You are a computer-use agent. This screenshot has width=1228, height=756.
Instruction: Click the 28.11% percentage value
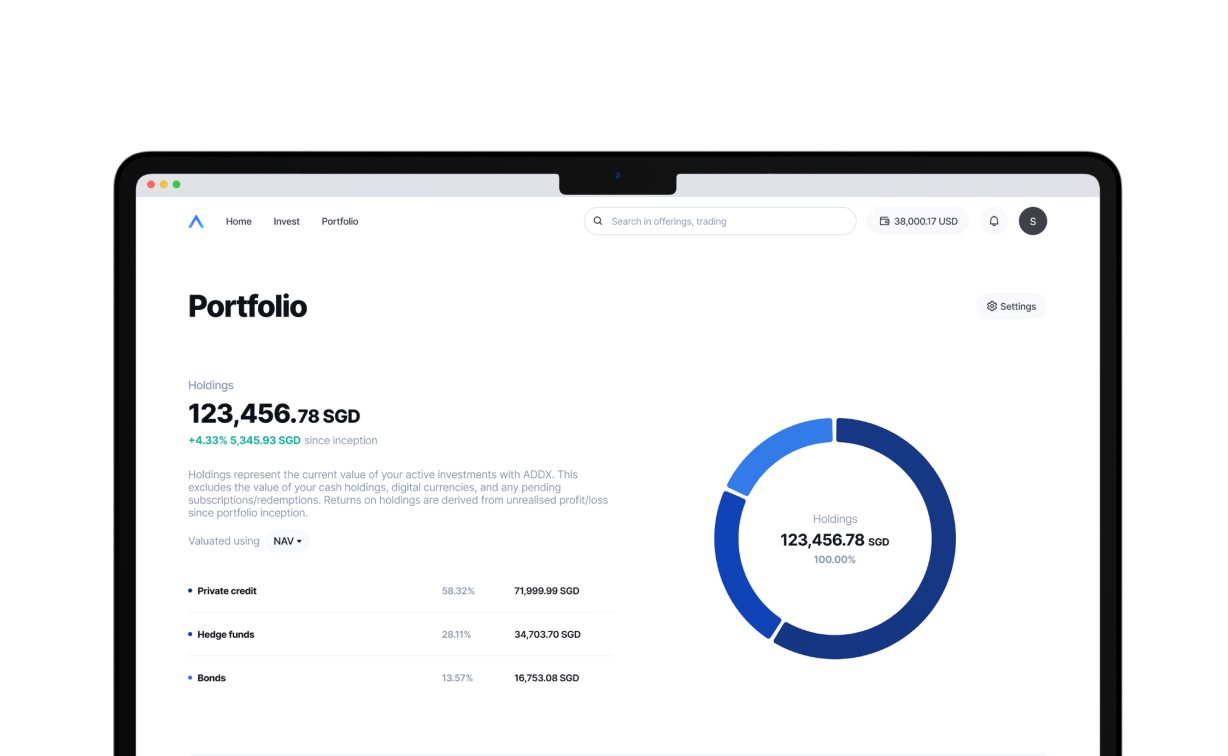[456, 634]
